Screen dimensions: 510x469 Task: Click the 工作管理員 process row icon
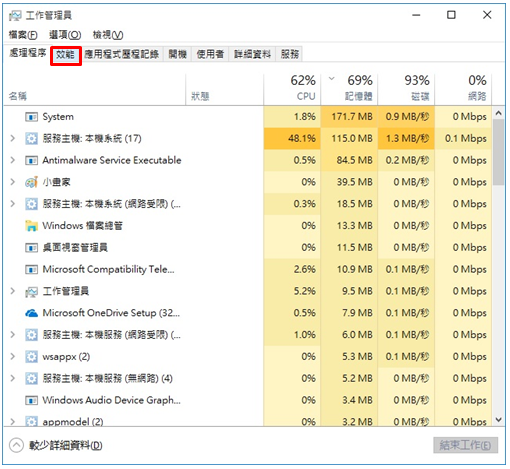[x=31, y=292]
